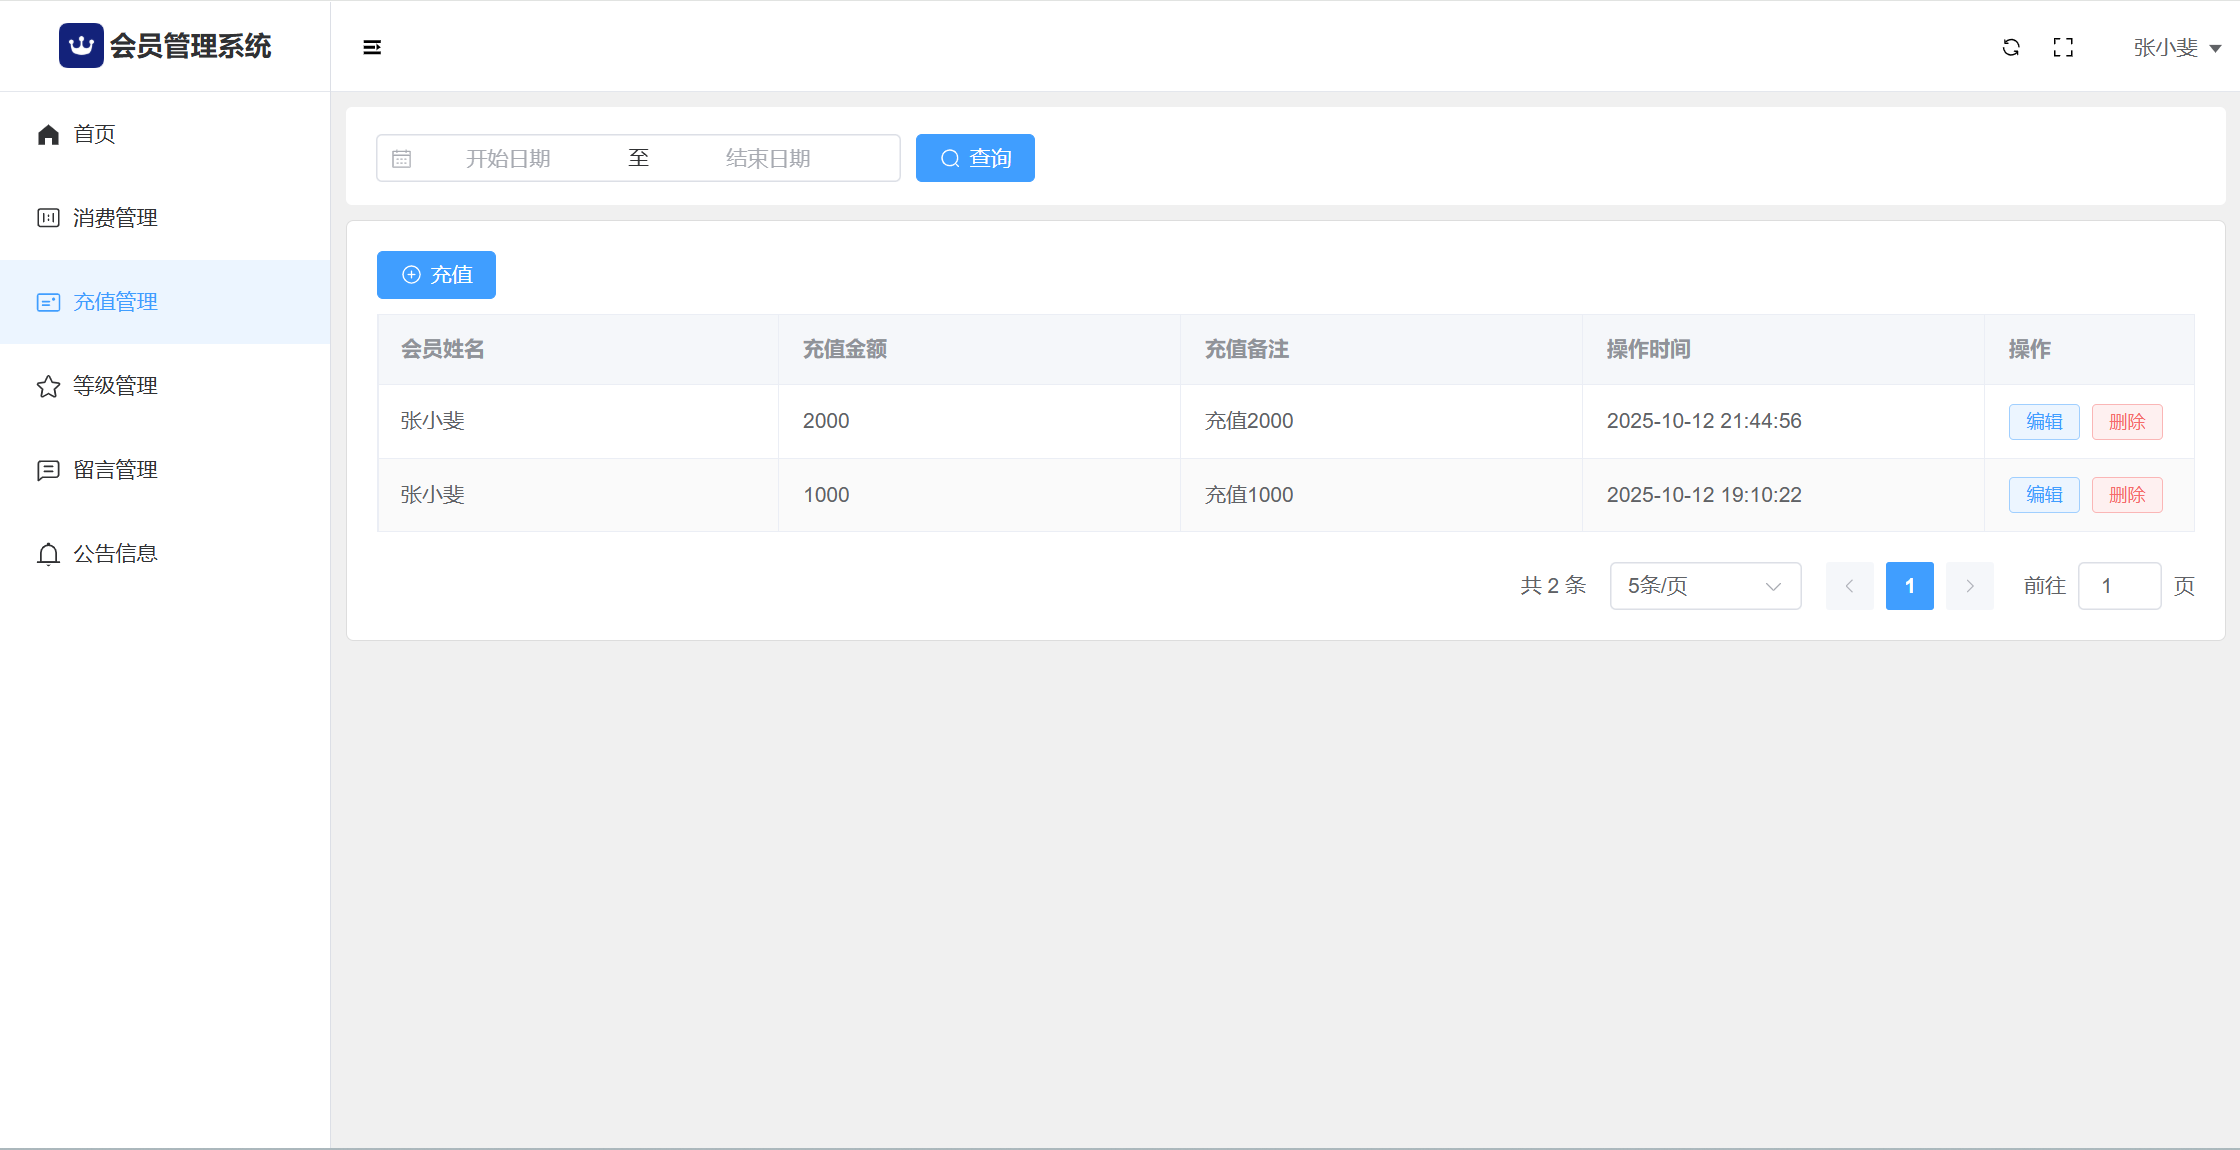The height and width of the screenshot is (1150, 2240).
Task: Click the bell icon for 公告信息
Action: tap(48, 554)
